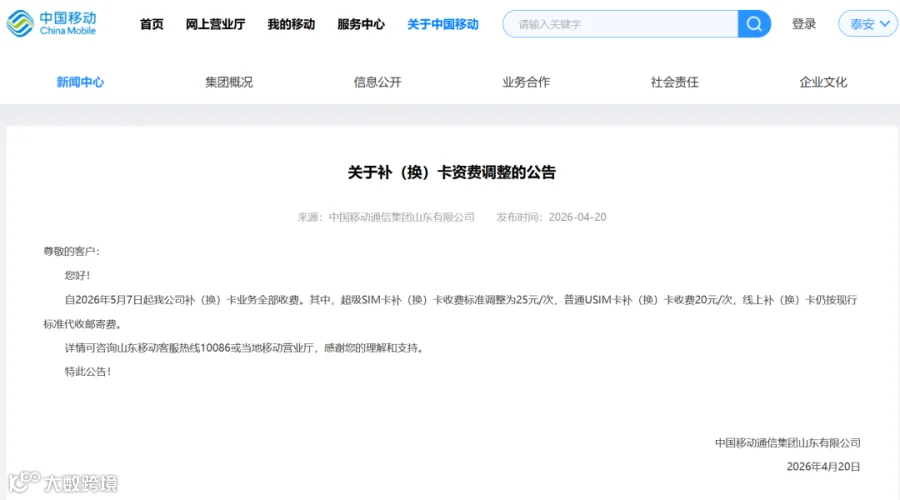
Task: Click the line 特此公告！
Action: tap(88, 372)
